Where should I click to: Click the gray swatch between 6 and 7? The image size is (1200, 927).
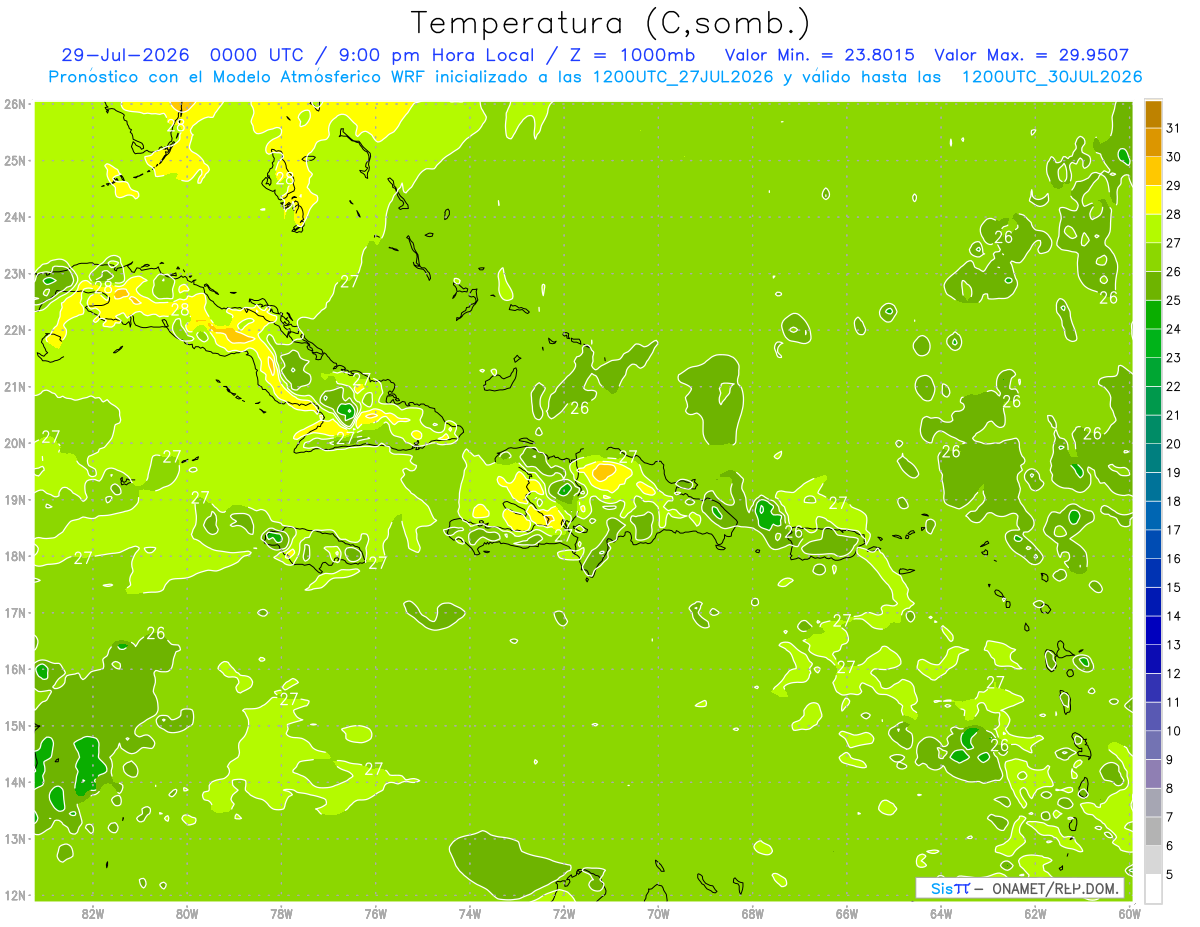click(1153, 831)
